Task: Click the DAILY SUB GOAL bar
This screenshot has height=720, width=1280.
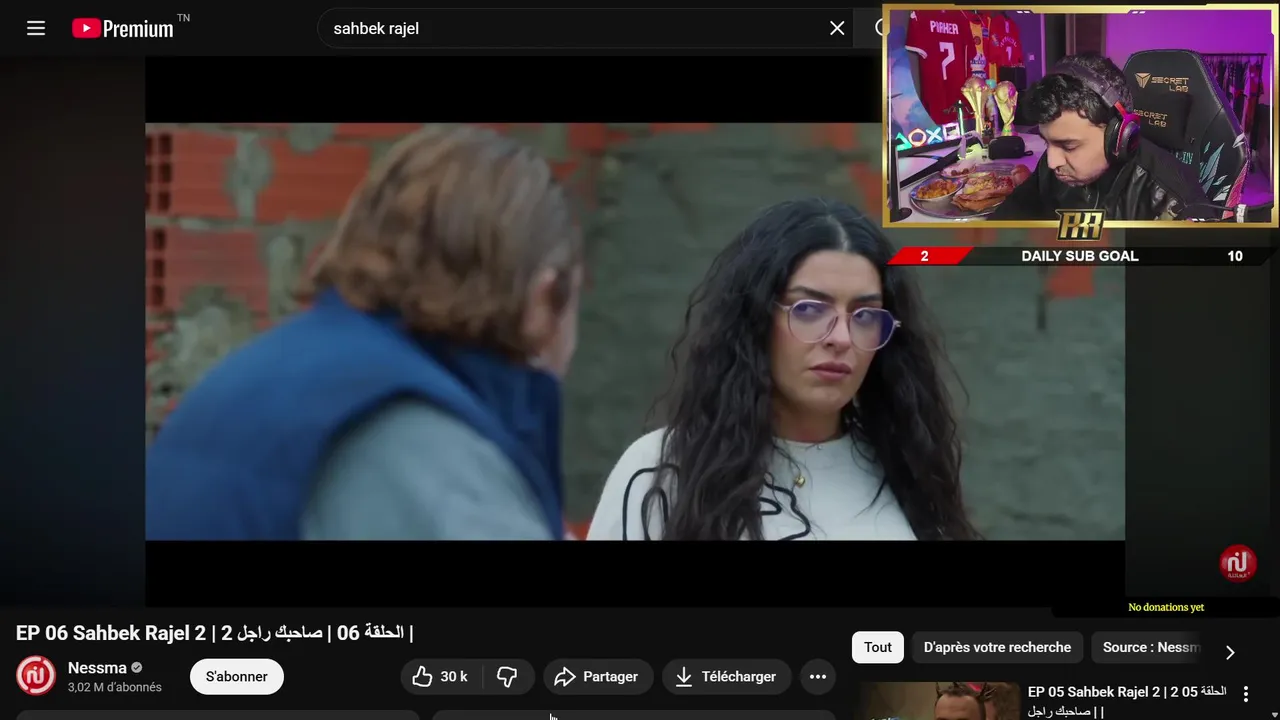Action: [1080, 256]
